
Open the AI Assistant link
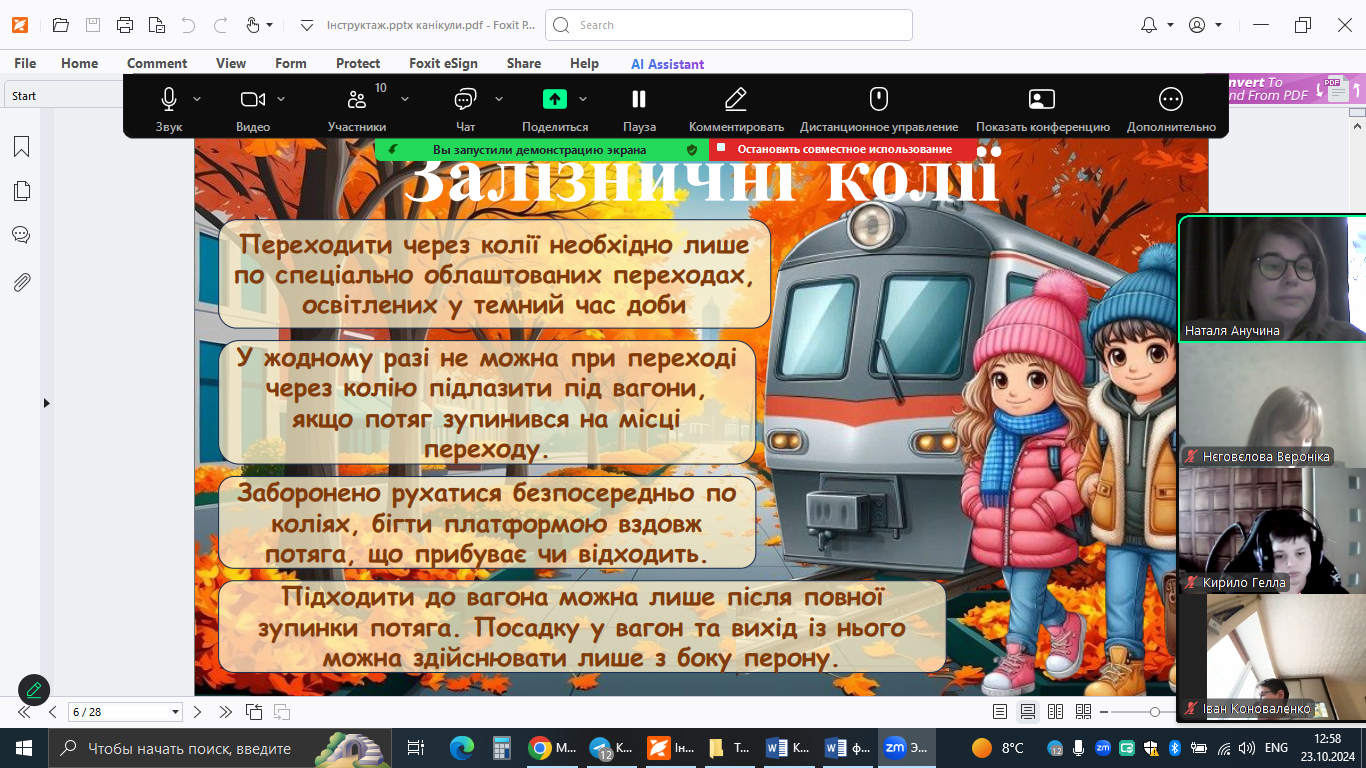(667, 64)
